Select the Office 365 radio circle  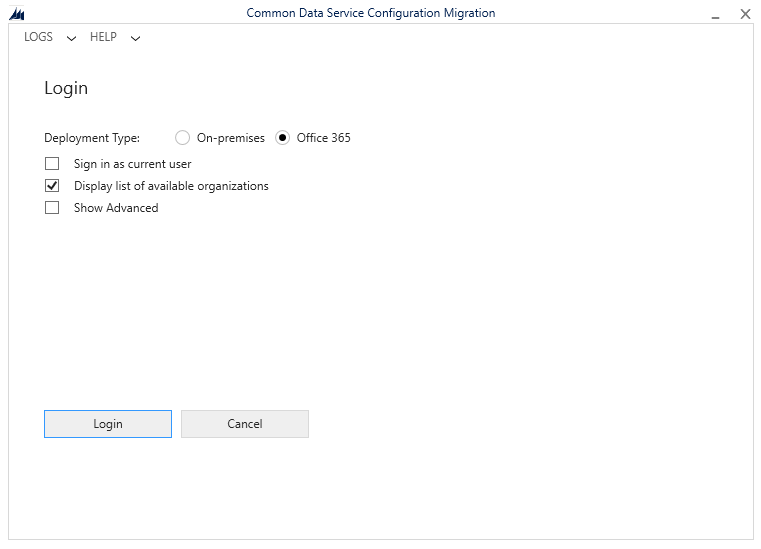point(283,138)
